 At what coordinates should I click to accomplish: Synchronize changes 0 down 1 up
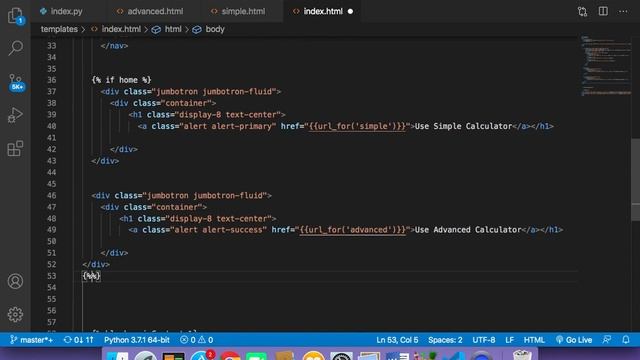point(78,340)
